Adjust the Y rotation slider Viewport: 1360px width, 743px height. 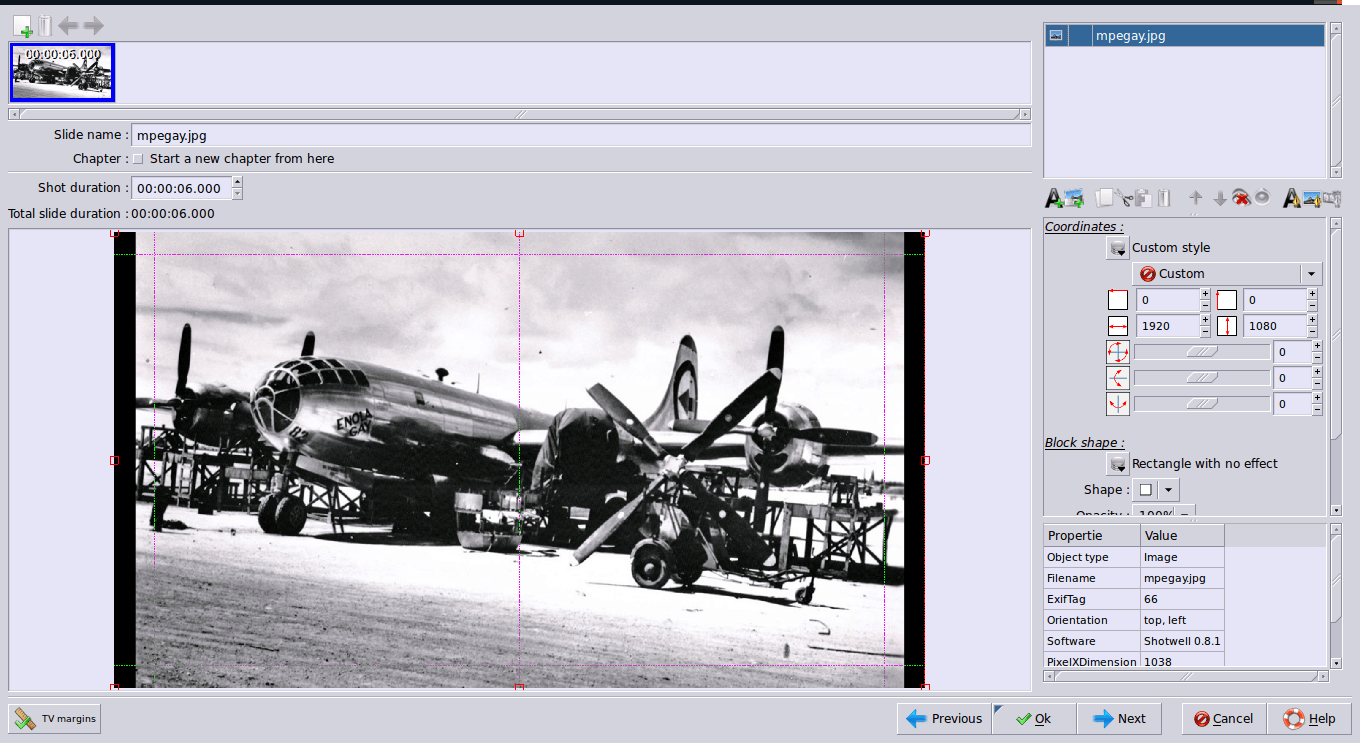[1201, 404]
